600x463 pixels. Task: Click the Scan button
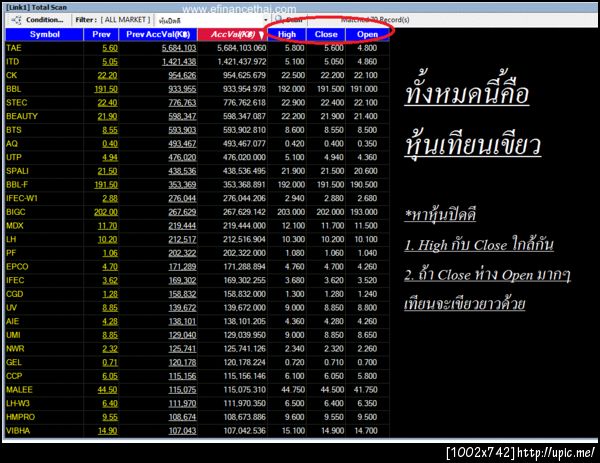pos(290,19)
